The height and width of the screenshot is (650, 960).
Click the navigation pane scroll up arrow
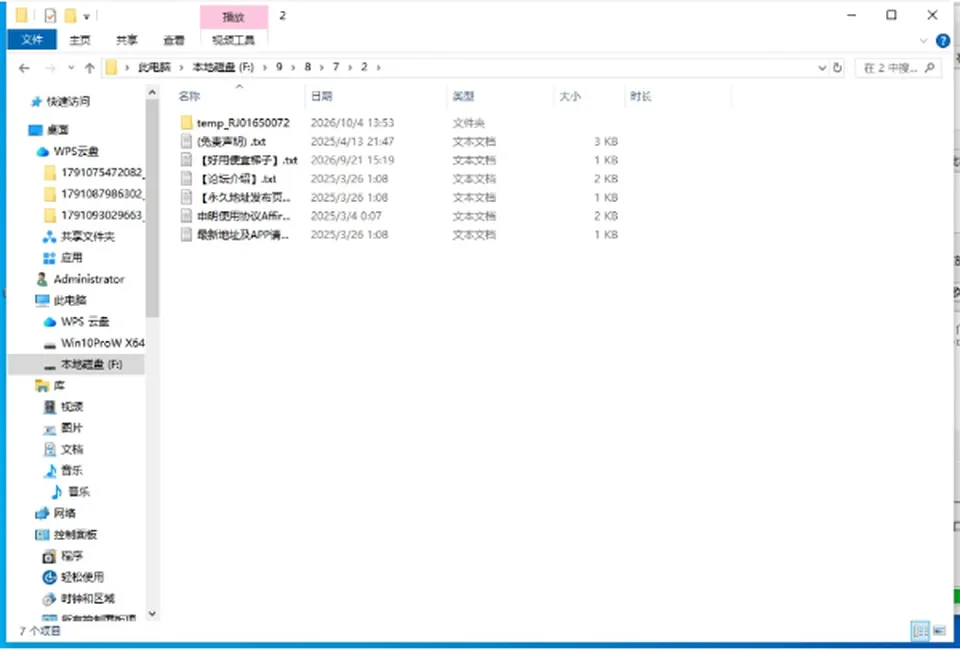point(152,92)
